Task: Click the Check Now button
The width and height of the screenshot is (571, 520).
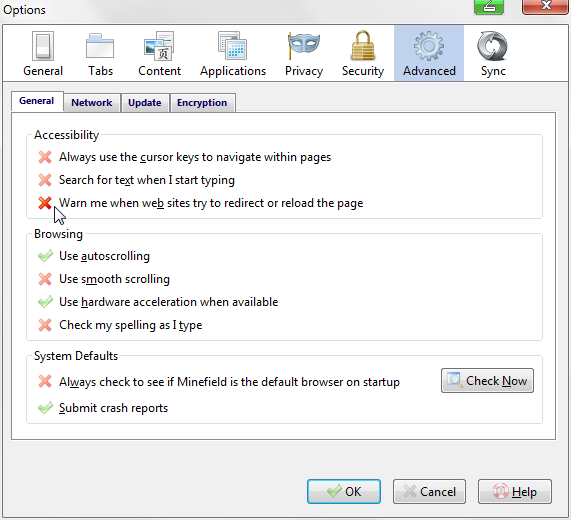Action: click(487, 381)
